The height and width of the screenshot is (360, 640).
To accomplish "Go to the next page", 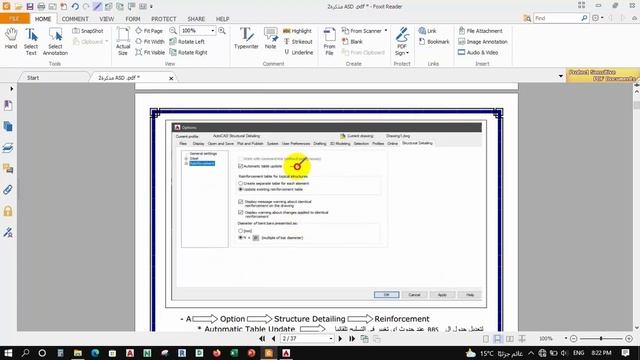I will pyautogui.click(x=340, y=339).
